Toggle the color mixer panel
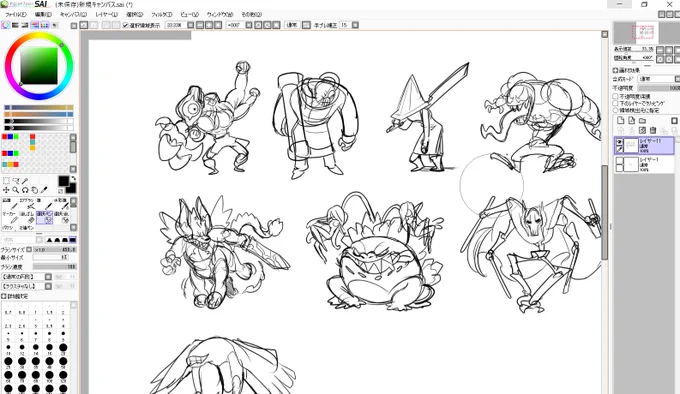680x394 pixels. [x=35, y=25]
